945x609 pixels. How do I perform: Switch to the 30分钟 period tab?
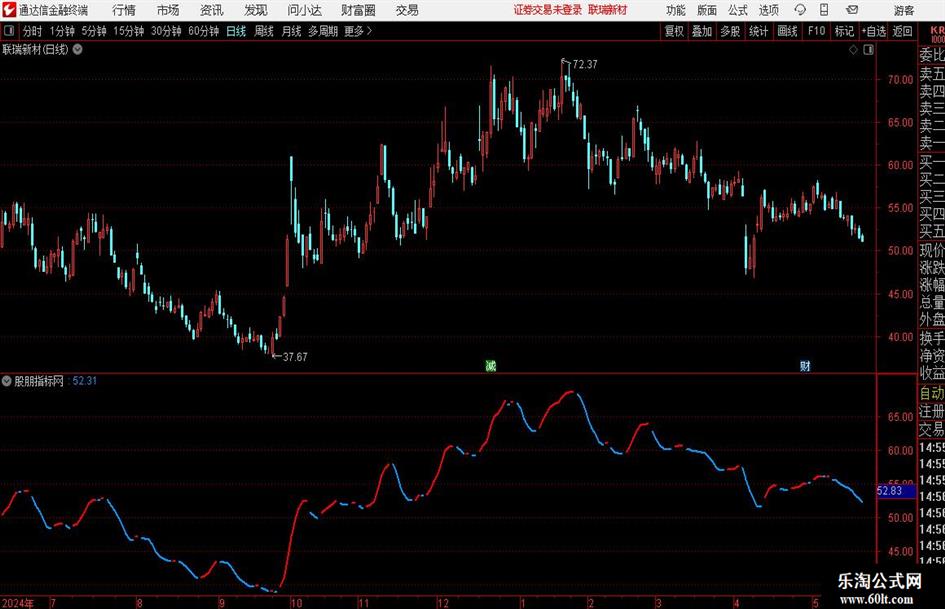(x=166, y=31)
